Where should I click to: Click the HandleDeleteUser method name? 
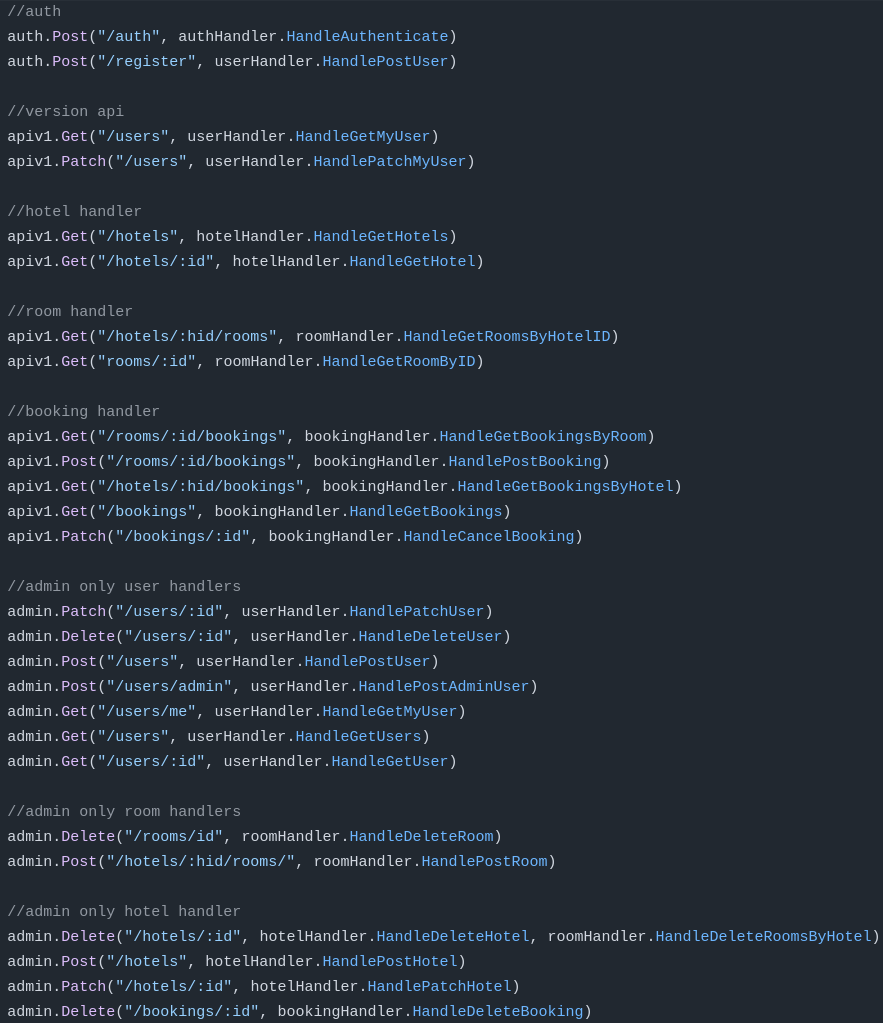coord(430,637)
